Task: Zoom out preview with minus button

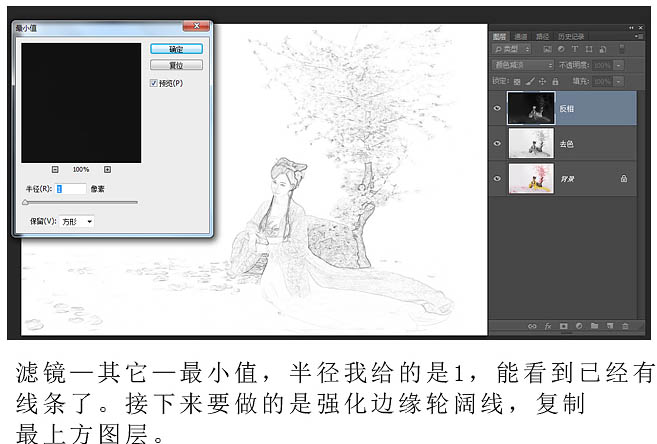Action: 55,169
